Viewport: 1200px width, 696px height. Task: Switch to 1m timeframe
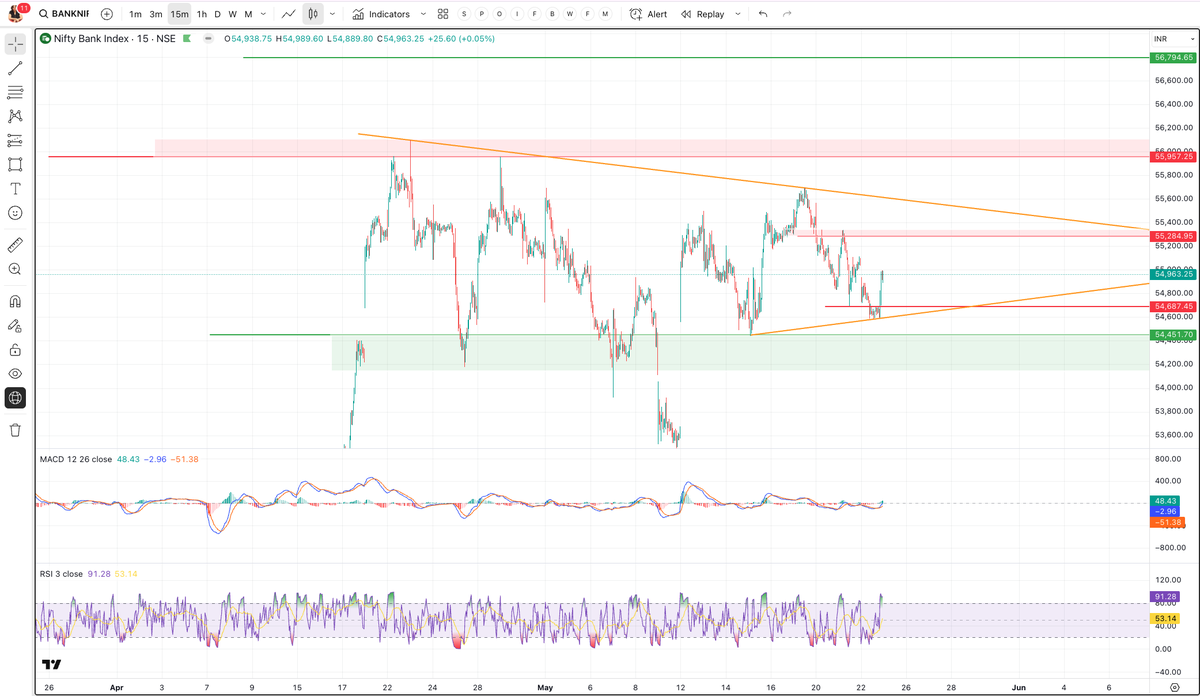135,14
